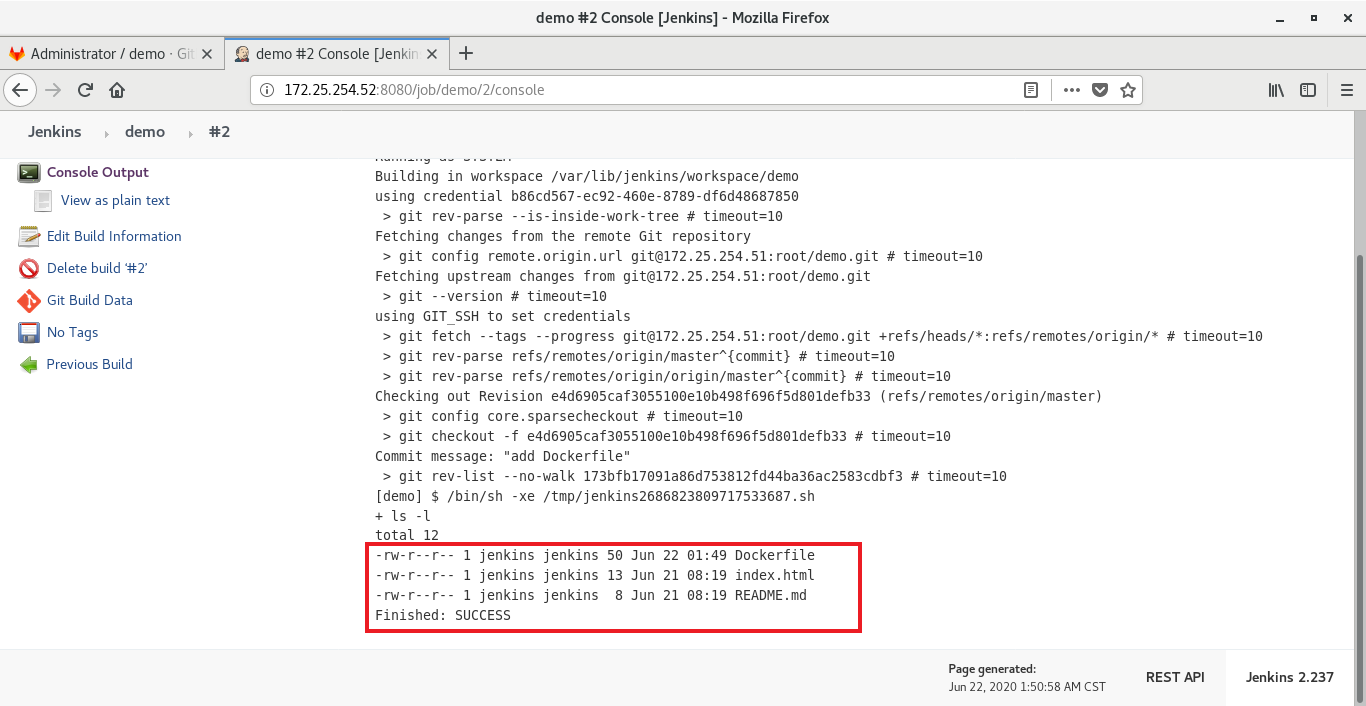Expand the demo breadcrumb arrow
This screenshot has width=1366, height=706.
(x=190, y=133)
